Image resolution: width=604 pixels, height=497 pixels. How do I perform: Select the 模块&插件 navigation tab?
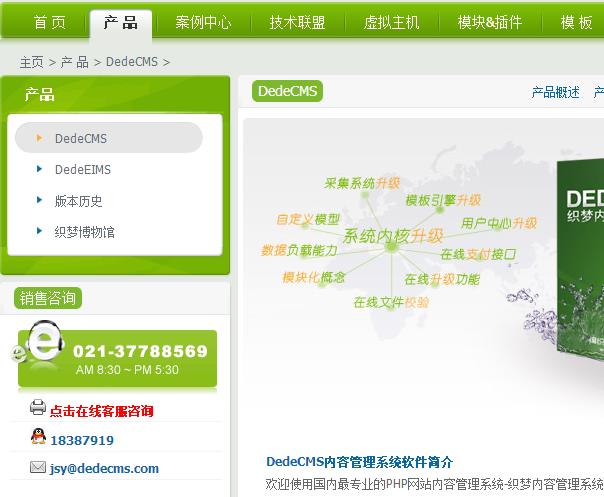click(x=489, y=22)
